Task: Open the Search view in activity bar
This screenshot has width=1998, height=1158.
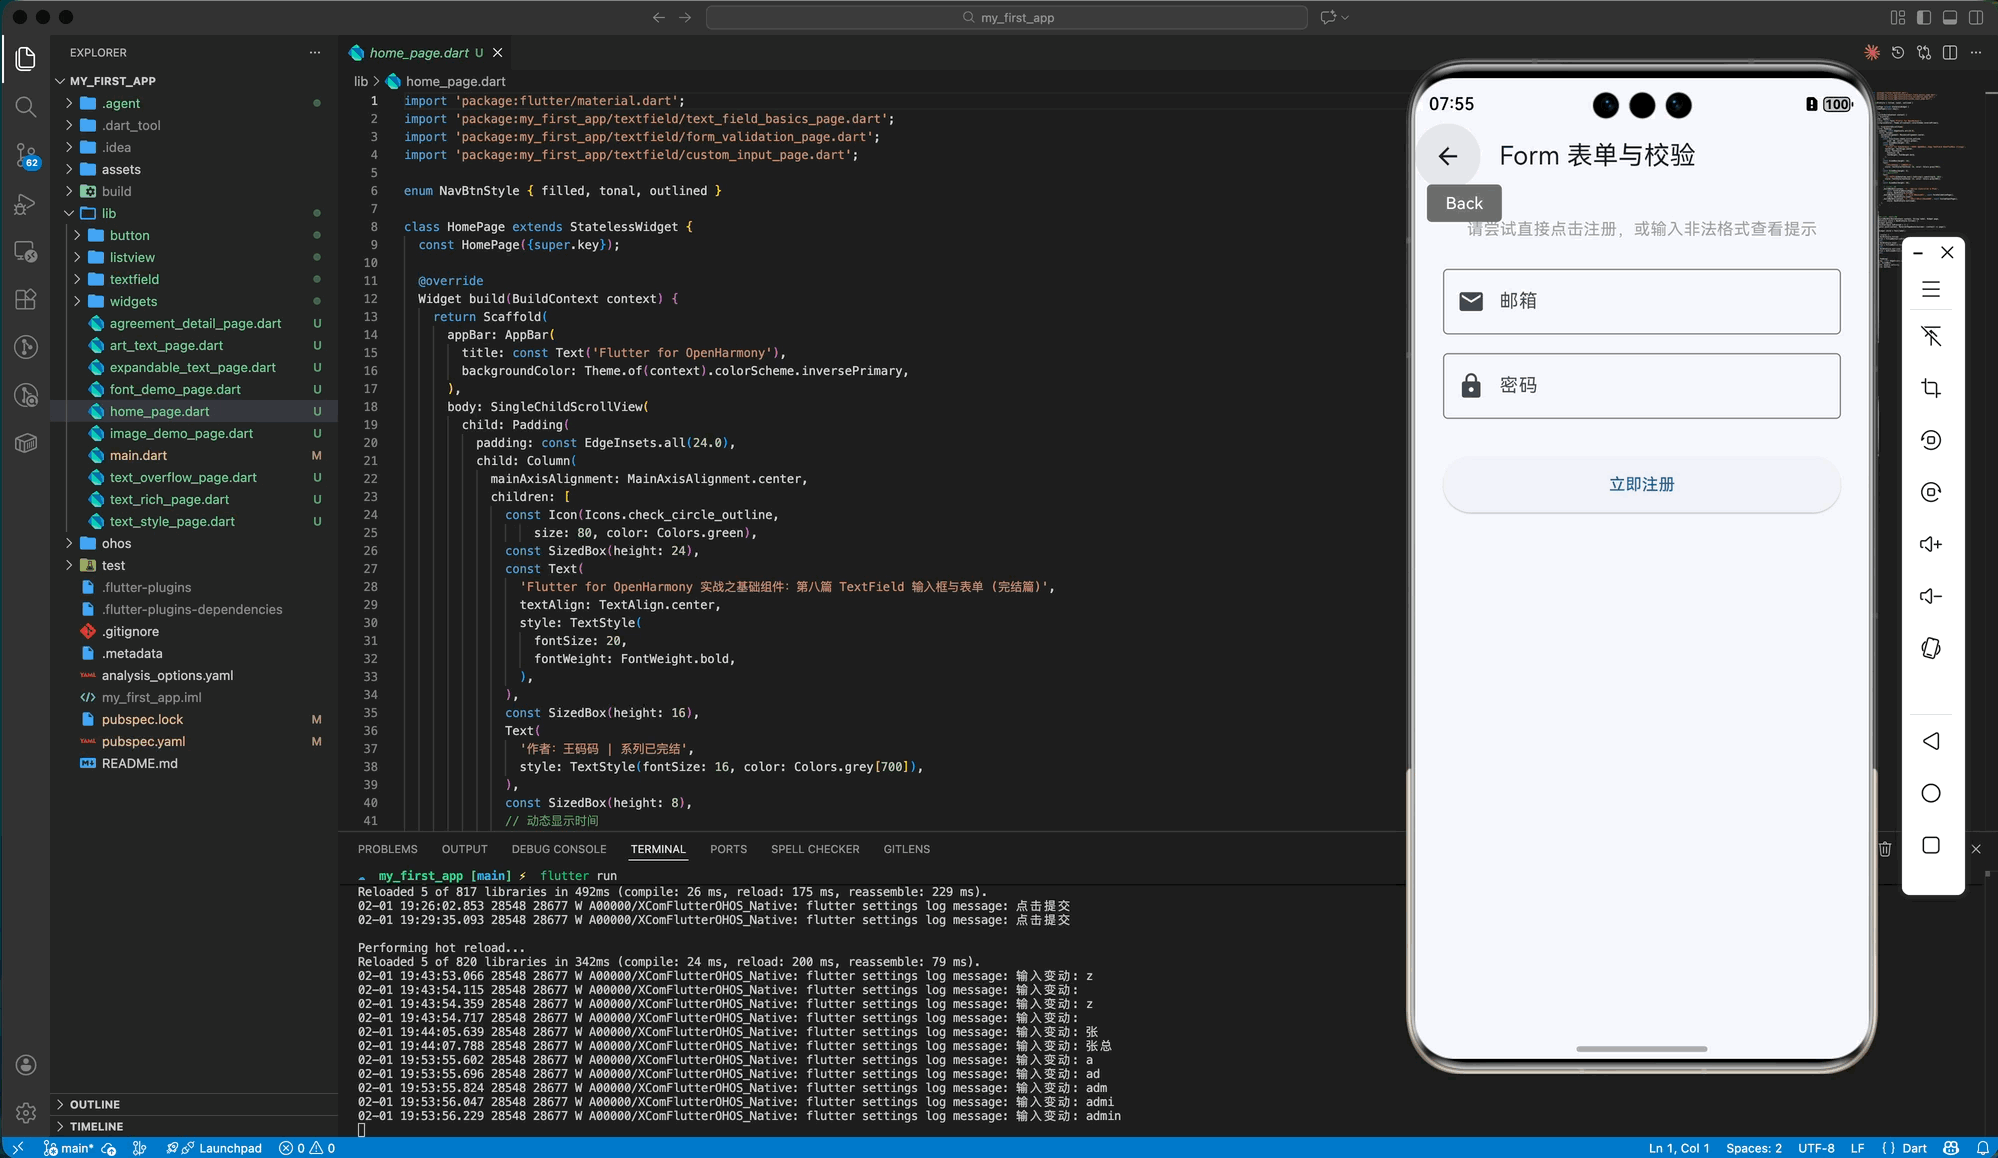Action: [x=26, y=107]
